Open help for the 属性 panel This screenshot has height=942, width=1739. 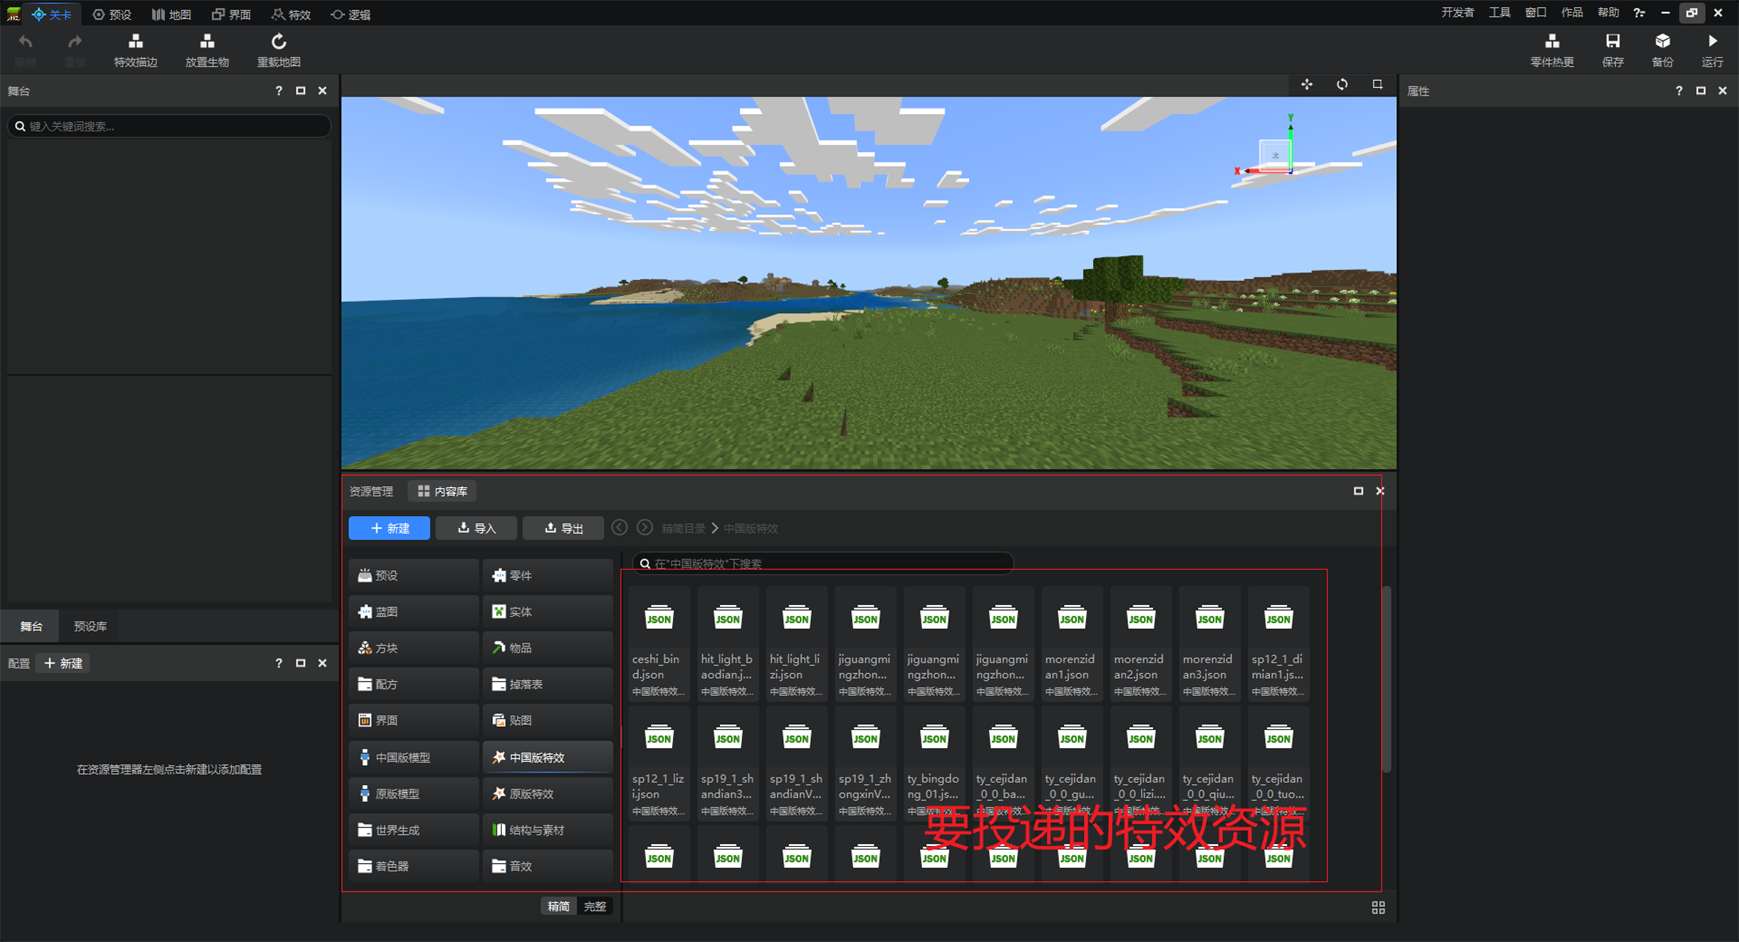[1679, 91]
